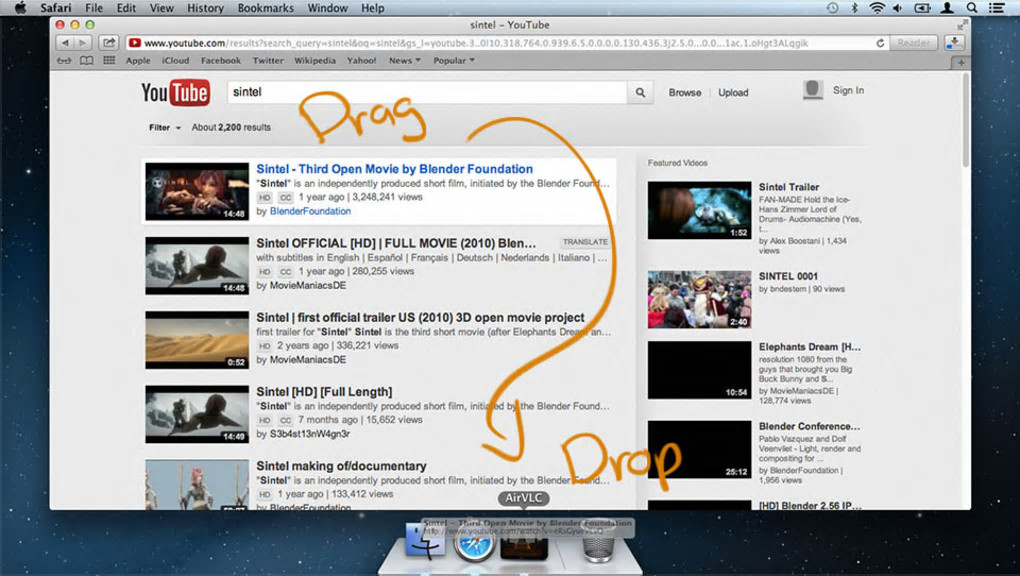Click the Finder icon in the Dock
Image resolution: width=1020 pixels, height=576 pixels.
point(425,540)
